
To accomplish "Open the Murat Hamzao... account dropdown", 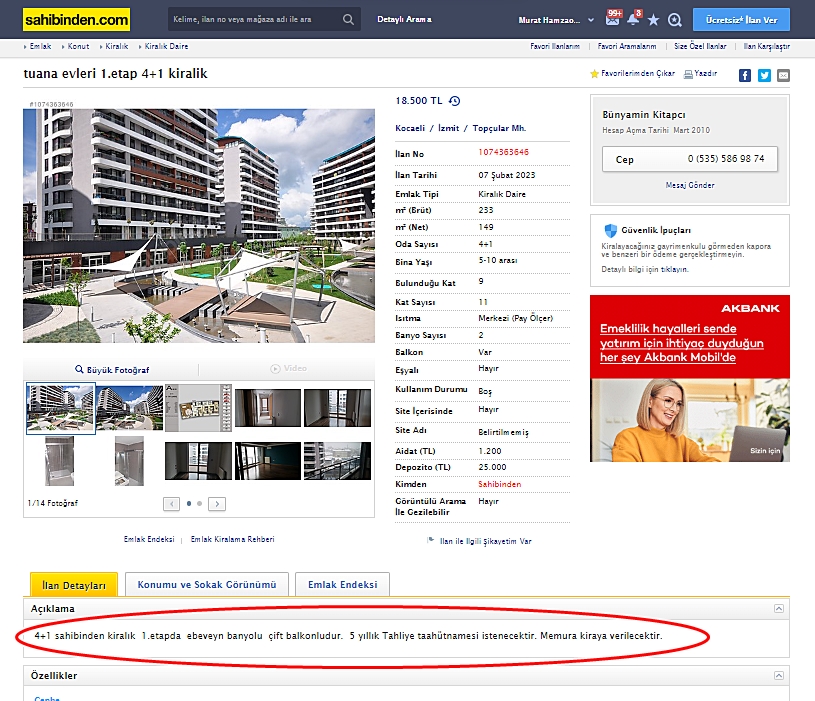I will (x=556, y=20).
